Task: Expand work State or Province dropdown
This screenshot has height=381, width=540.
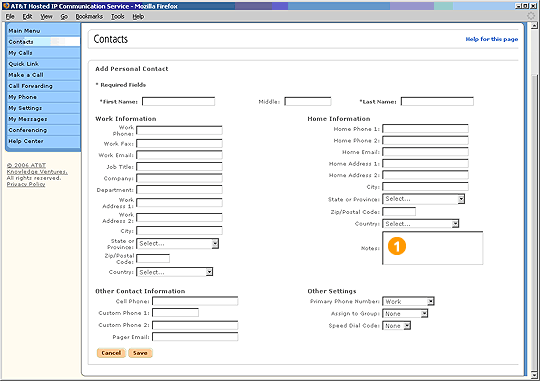Action: pos(177,244)
